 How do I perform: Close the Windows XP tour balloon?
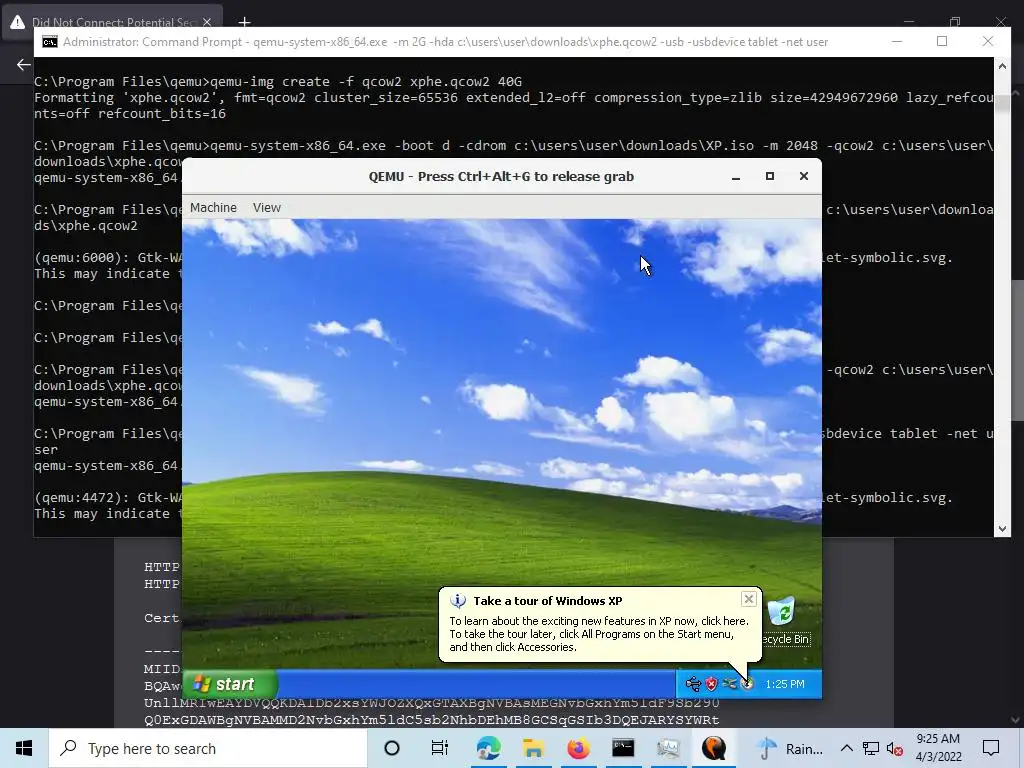(x=749, y=599)
